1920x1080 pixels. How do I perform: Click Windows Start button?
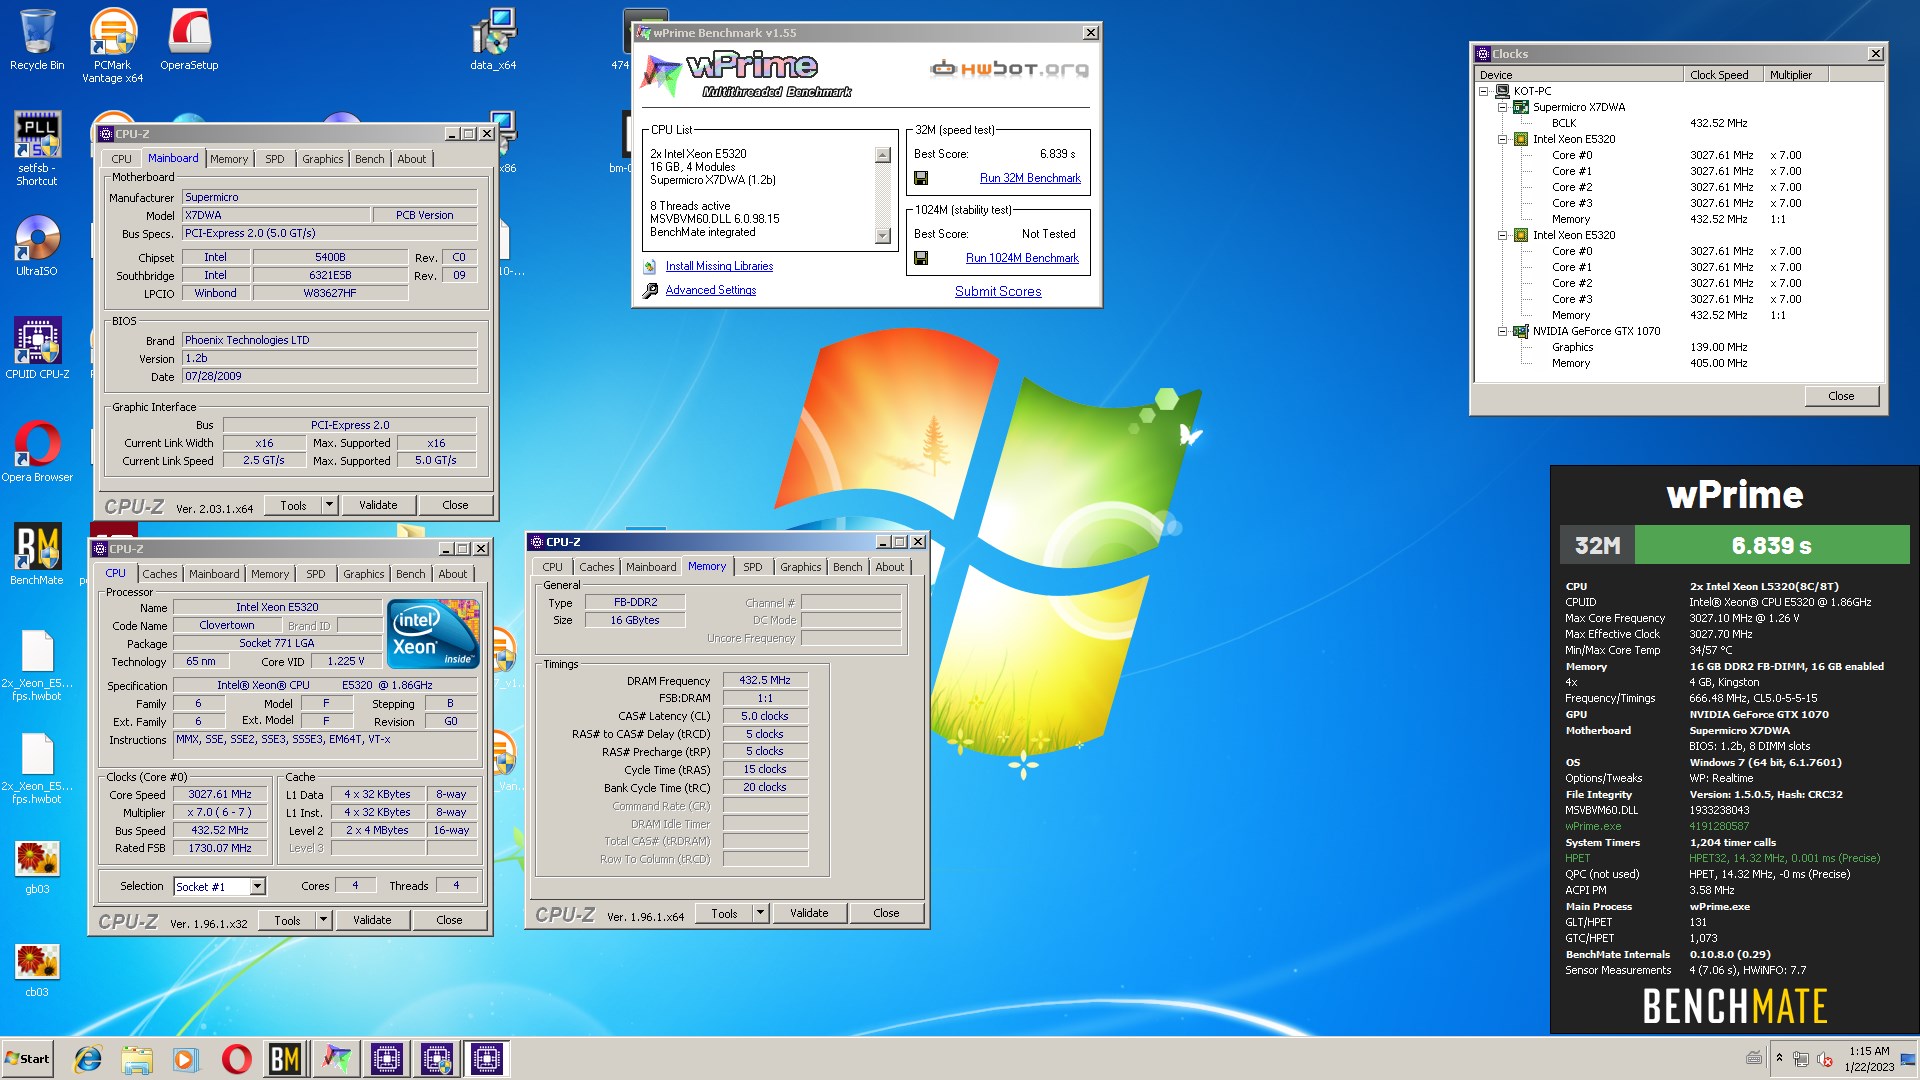point(28,1059)
